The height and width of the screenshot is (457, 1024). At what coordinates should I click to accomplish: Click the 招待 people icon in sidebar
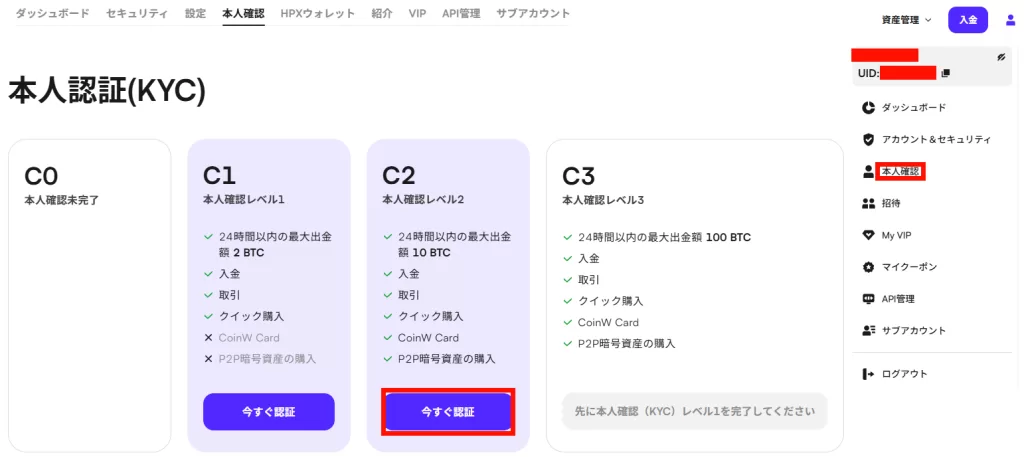coord(868,203)
